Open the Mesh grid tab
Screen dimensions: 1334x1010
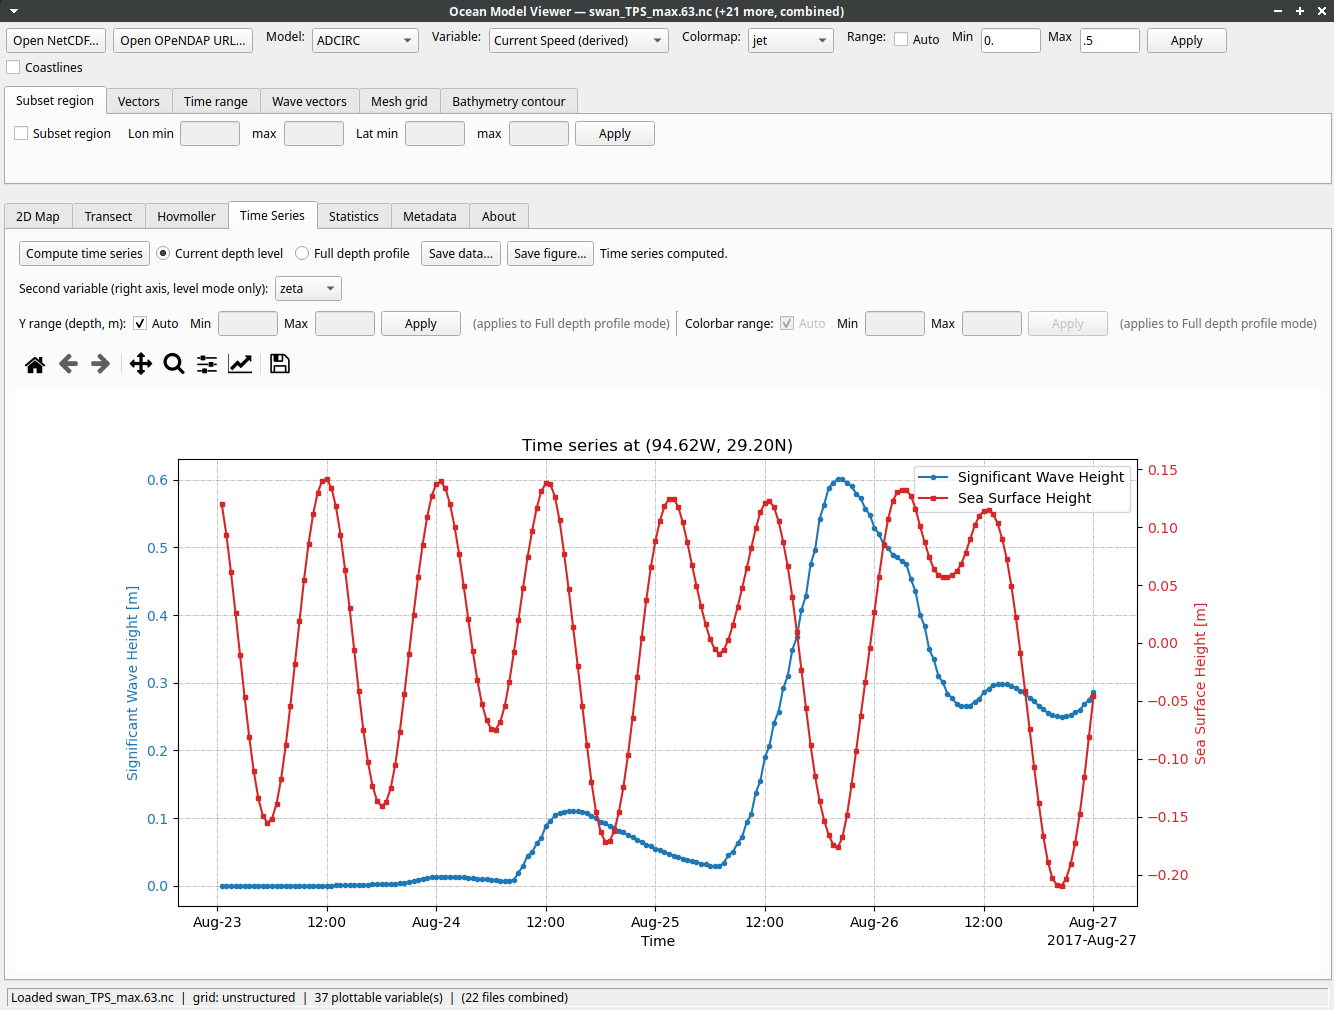(x=399, y=101)
